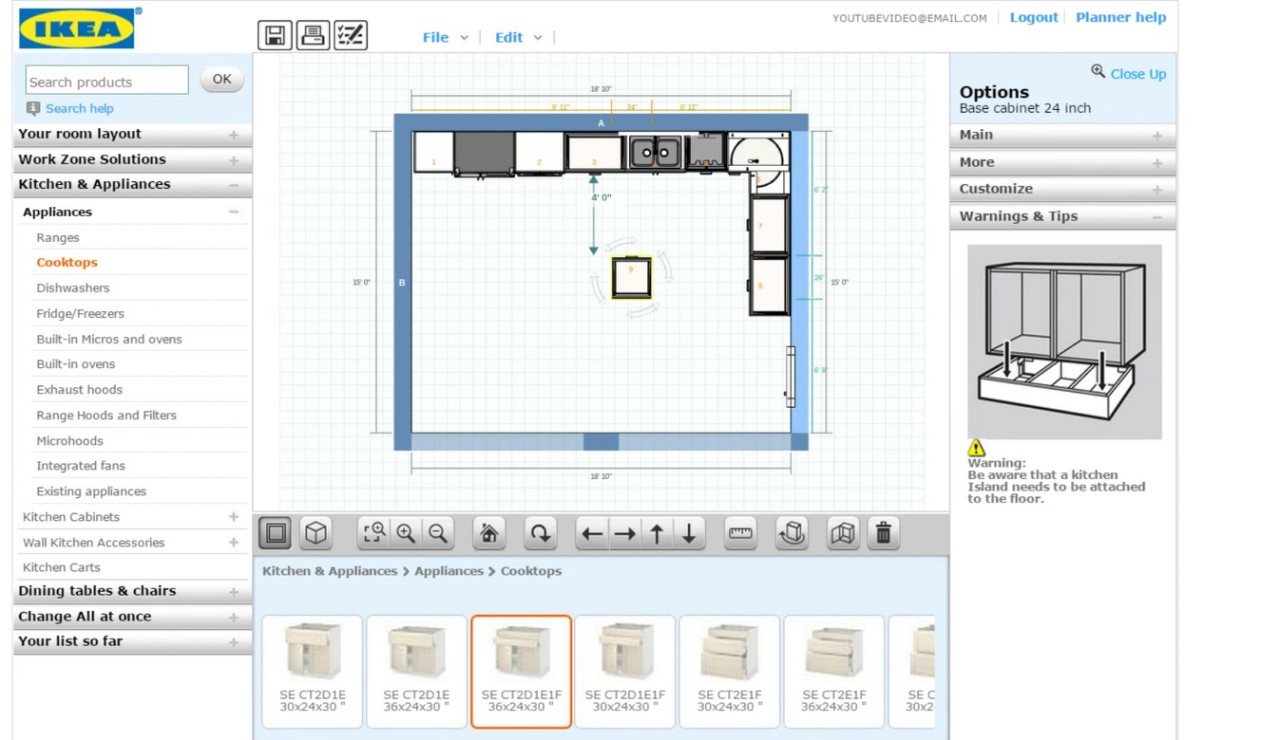Select Dishwashers category
This screenshot has height=740, width=1280.
tap(73, 288)
